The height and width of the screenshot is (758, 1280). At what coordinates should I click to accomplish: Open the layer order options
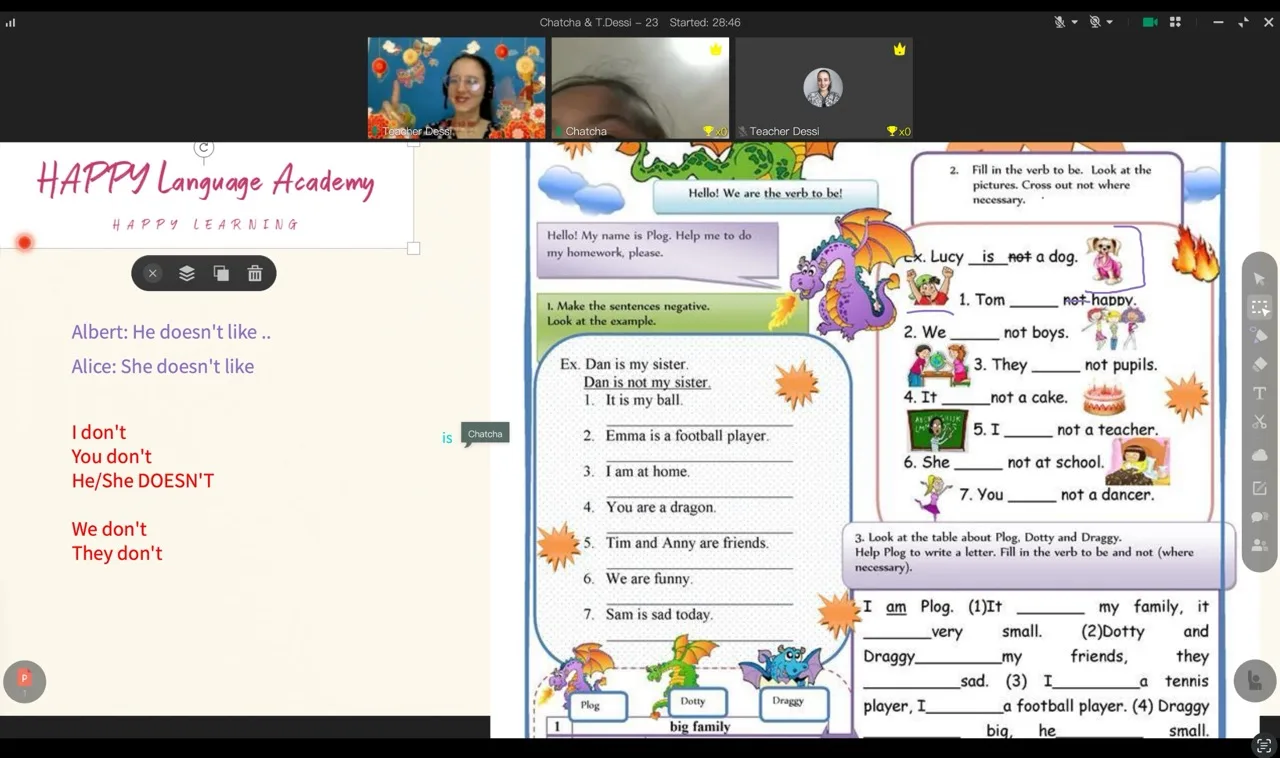coord(187,273)
